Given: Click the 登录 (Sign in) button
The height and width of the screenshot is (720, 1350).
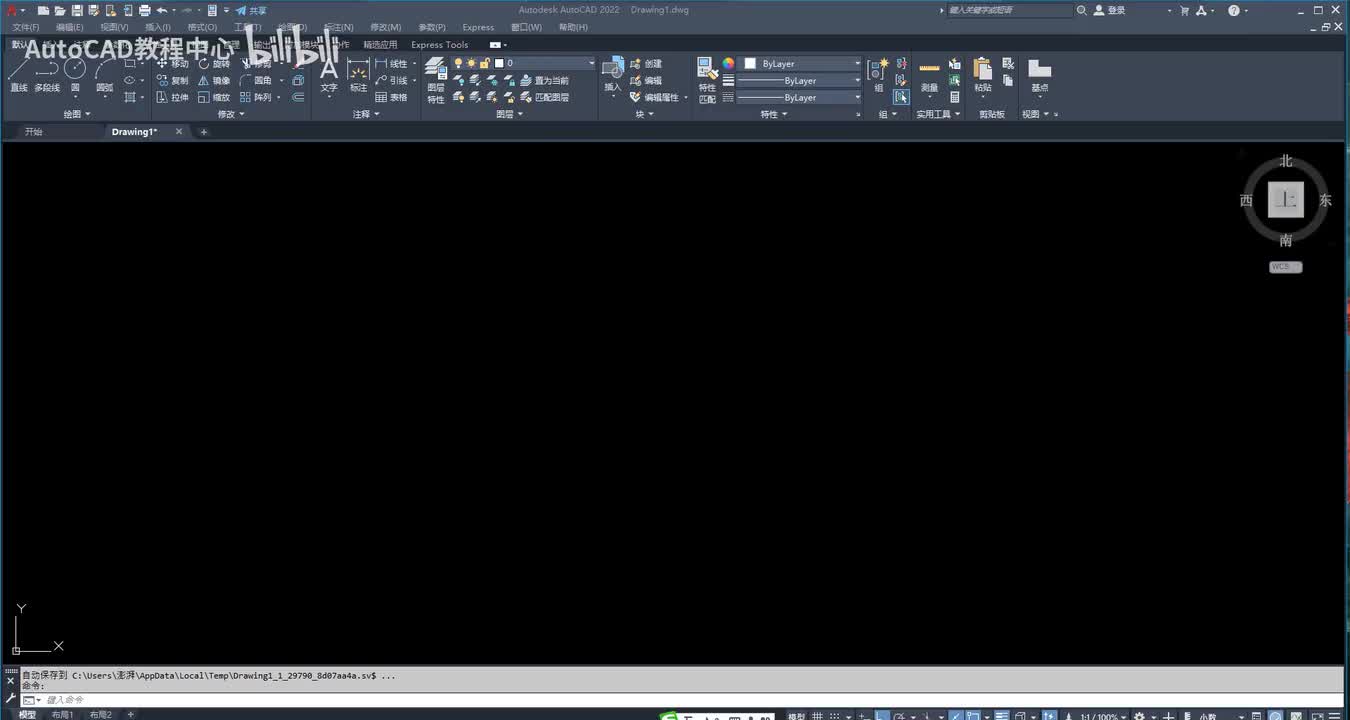Looking at the screenshot, I should pos(1110,10).
